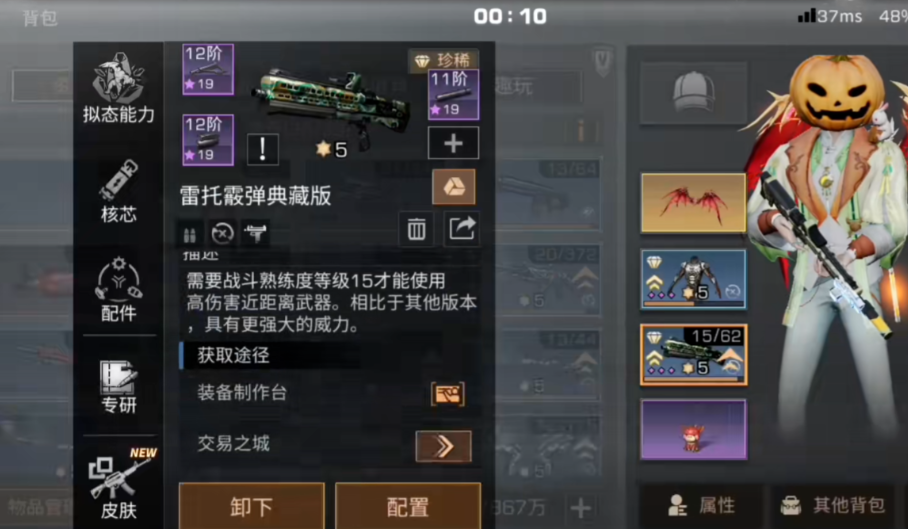This screenshot has width=908, height=529.
Task: Select the red bat wings equipment slot
Action: 693,203
